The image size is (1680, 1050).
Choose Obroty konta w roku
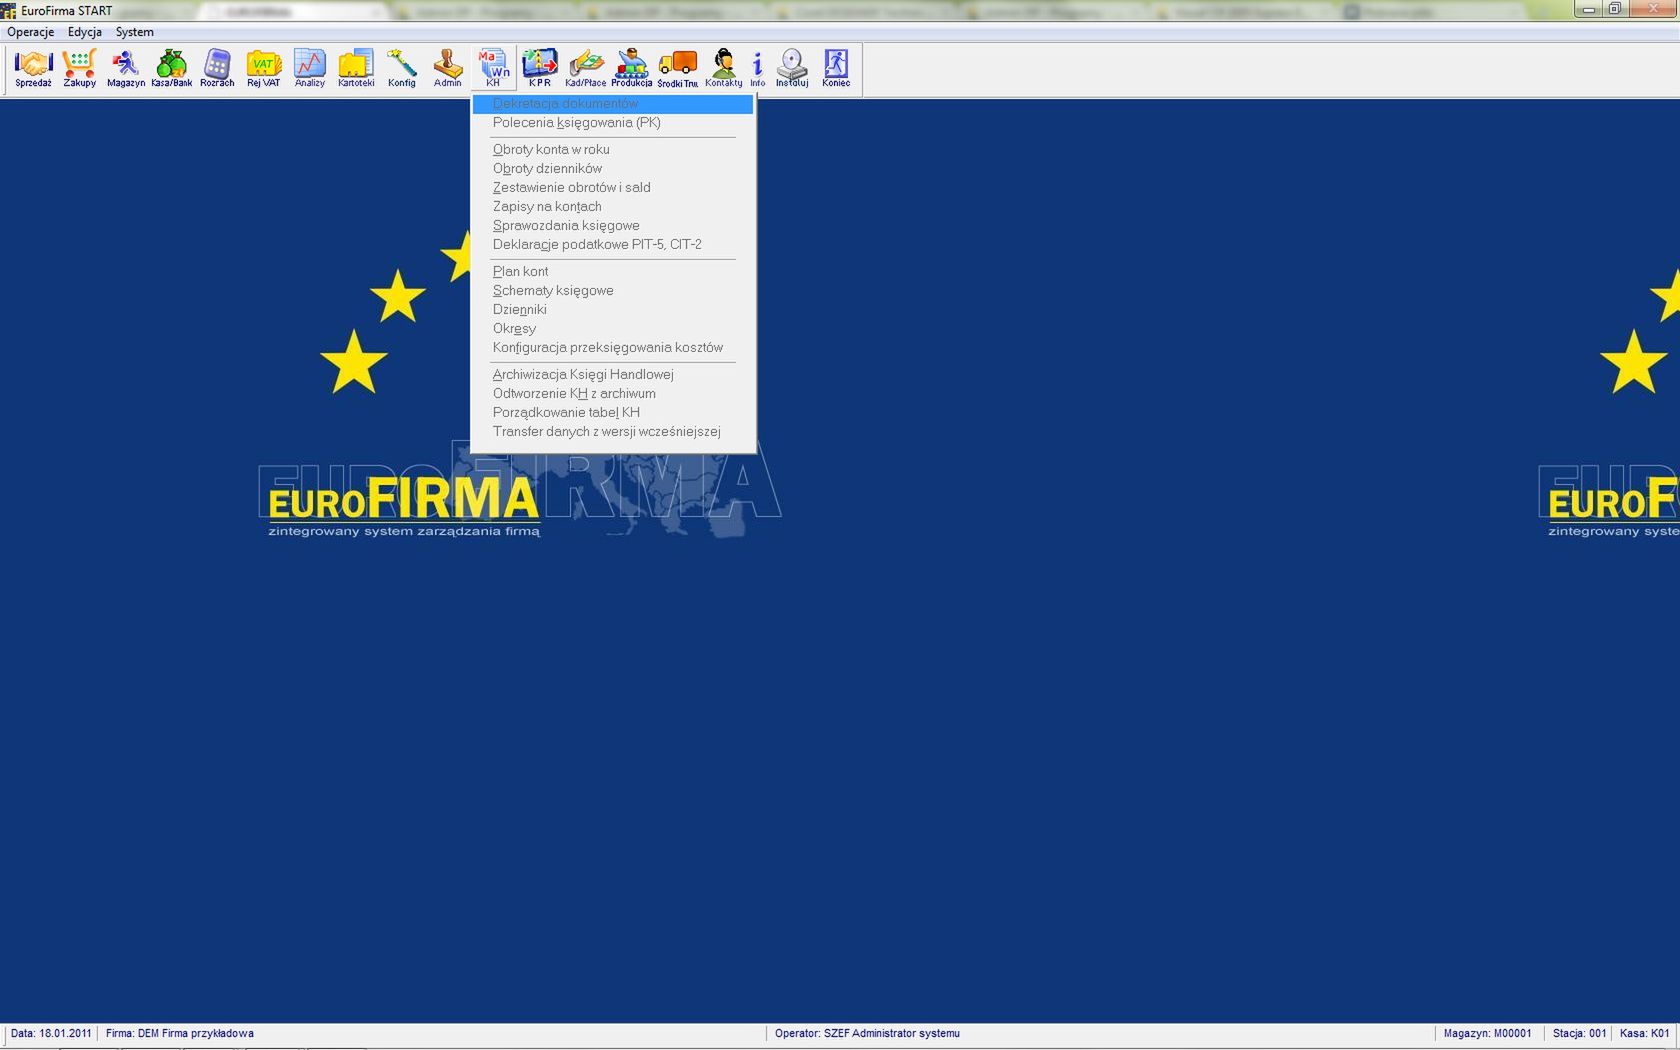[613, 150]
